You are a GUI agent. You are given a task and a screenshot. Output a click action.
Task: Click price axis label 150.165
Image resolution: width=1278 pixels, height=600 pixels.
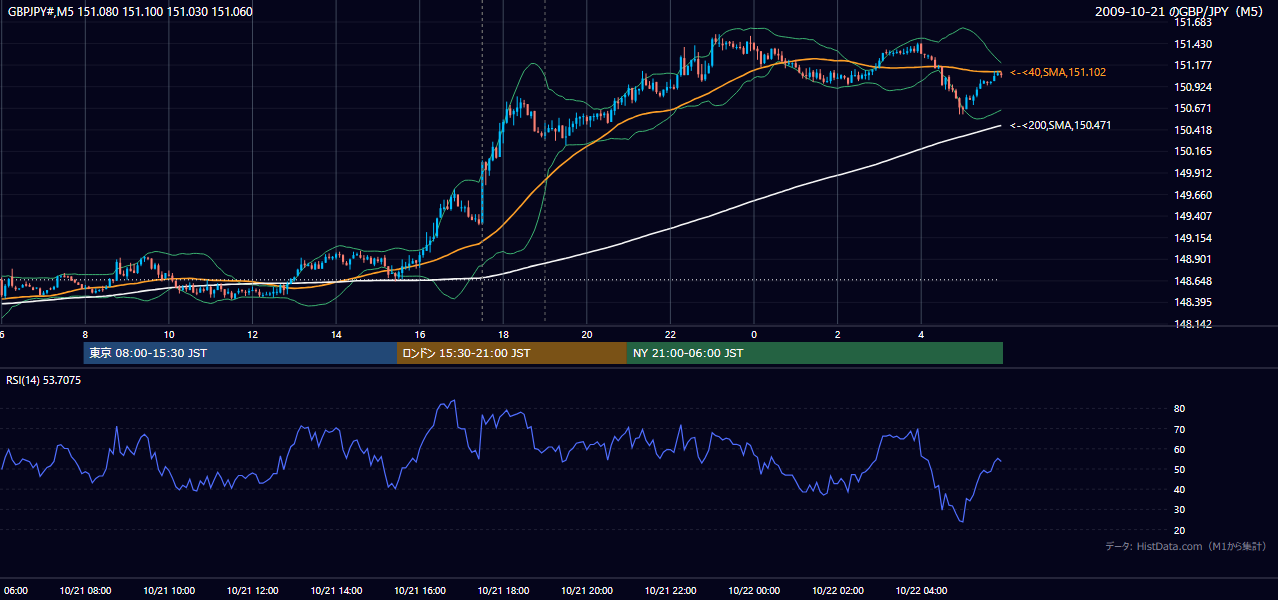click(x=1192, y=151)
